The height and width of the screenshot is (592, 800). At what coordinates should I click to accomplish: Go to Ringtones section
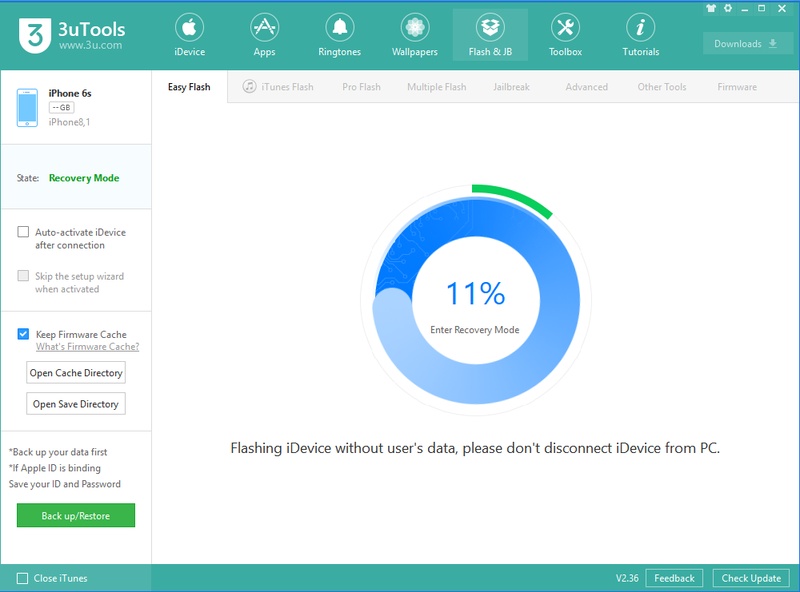339,36
